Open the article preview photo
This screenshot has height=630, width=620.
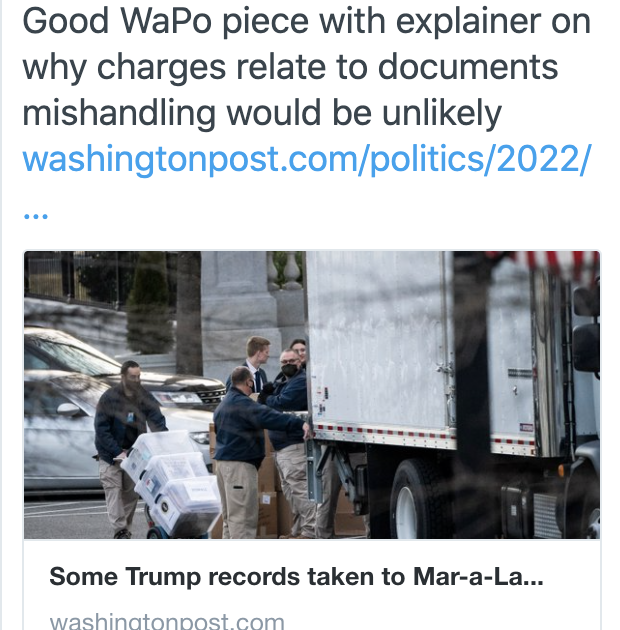(x=312, y=395)
